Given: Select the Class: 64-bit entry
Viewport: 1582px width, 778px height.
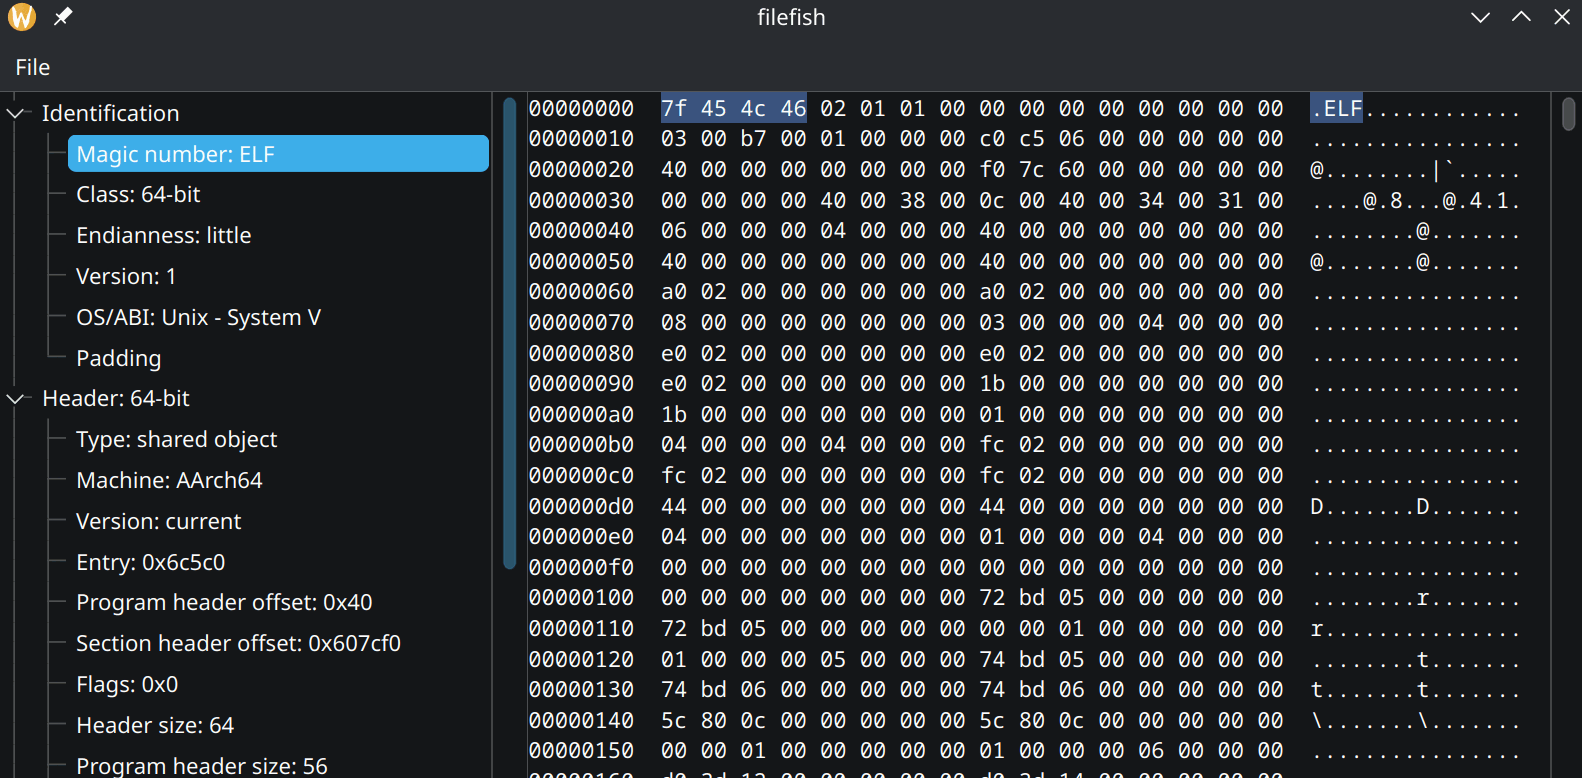Looking at the screenshot, I should point(138,194).
